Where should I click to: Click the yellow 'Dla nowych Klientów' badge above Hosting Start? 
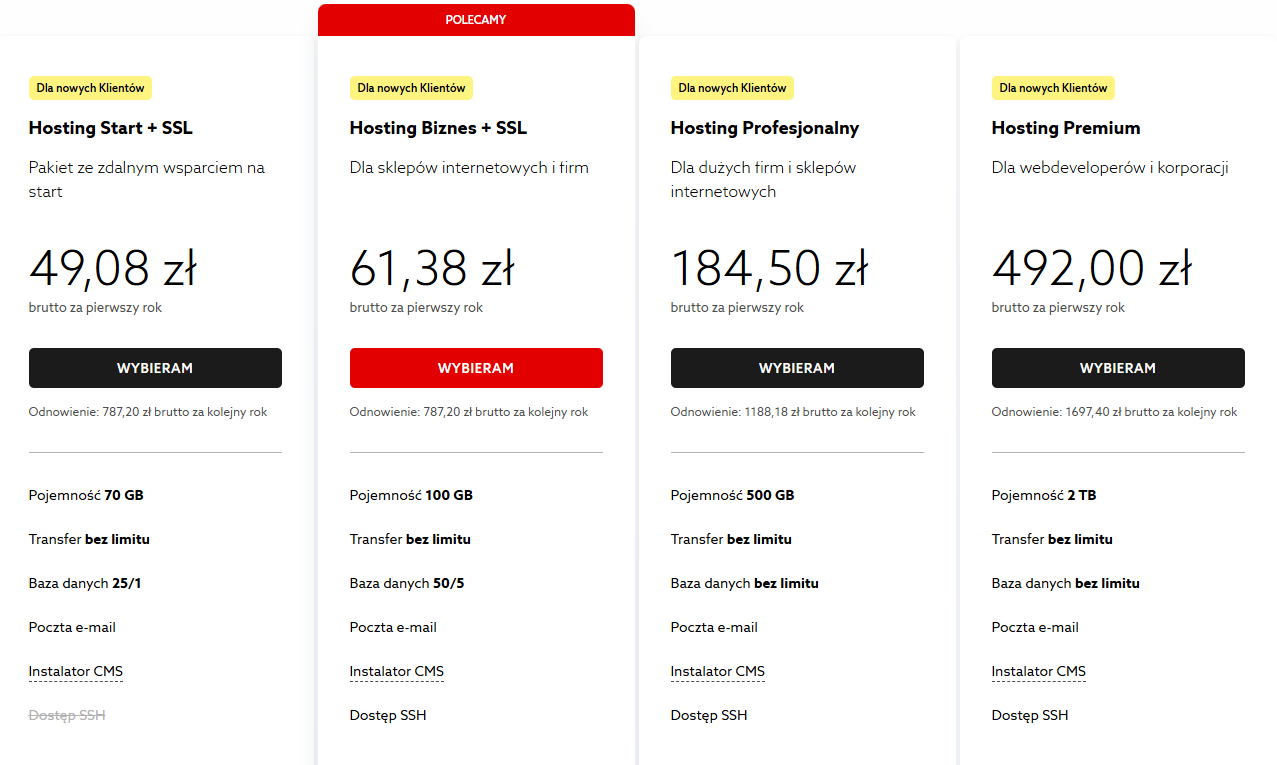(x=90, y=88)
